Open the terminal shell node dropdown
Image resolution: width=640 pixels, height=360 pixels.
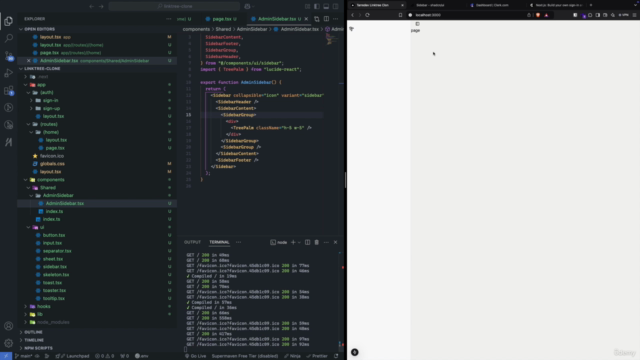click(x=299, y=242)
